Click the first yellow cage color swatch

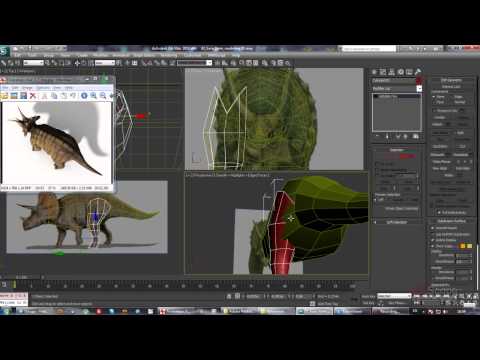[463, 246]
